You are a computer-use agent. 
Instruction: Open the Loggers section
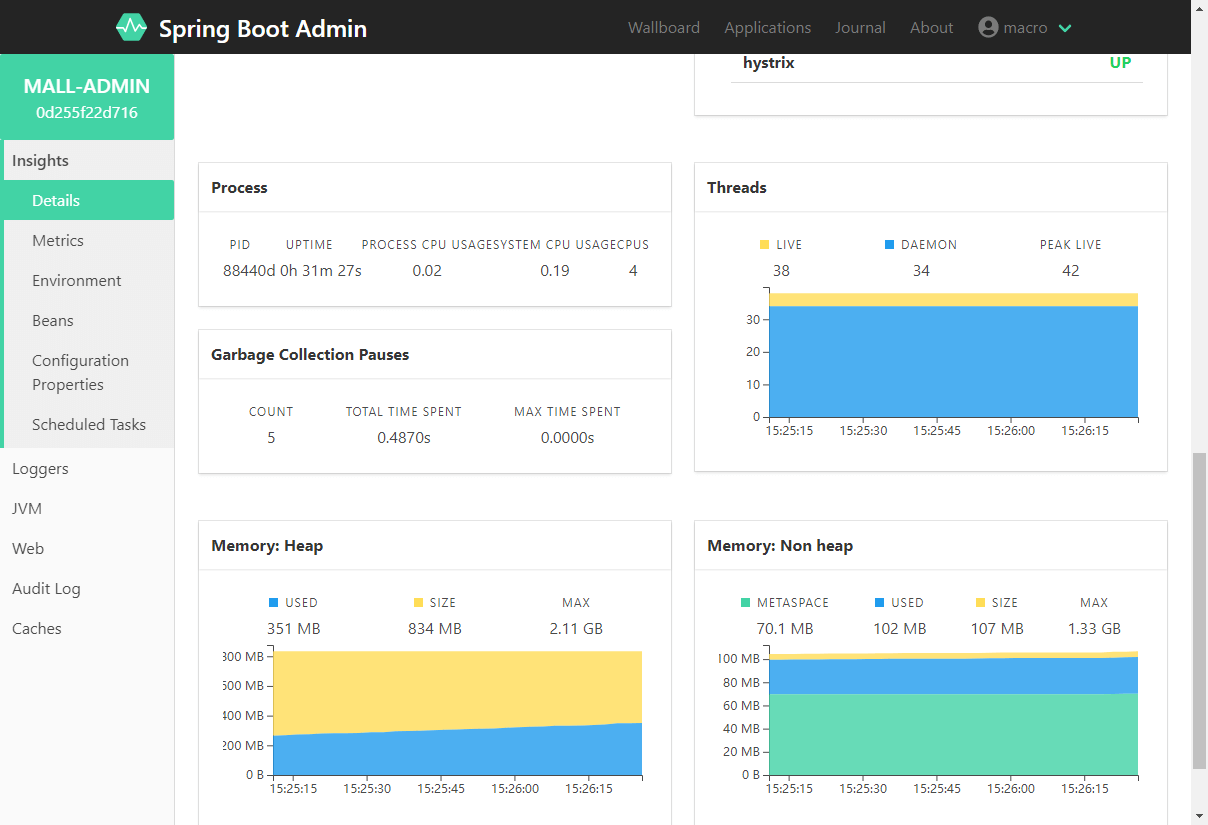coord(40,469)
